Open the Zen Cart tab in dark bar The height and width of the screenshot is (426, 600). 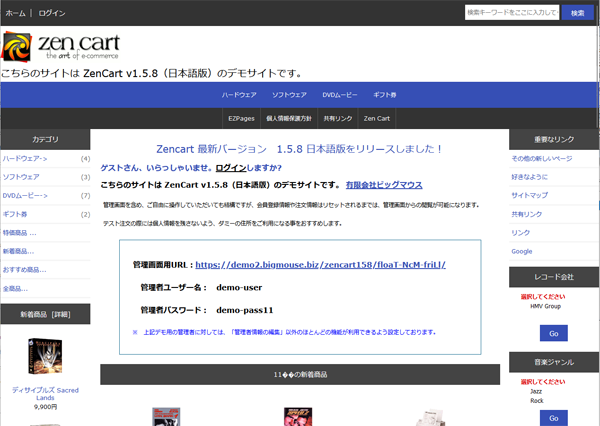[377, 118]
